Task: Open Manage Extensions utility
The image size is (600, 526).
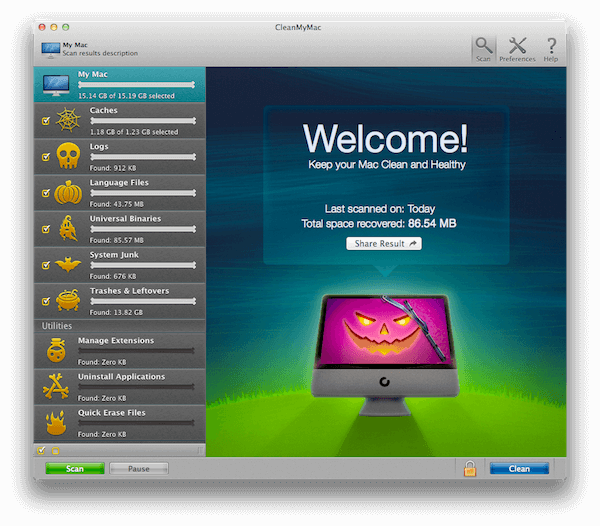Action: [120, 350]
